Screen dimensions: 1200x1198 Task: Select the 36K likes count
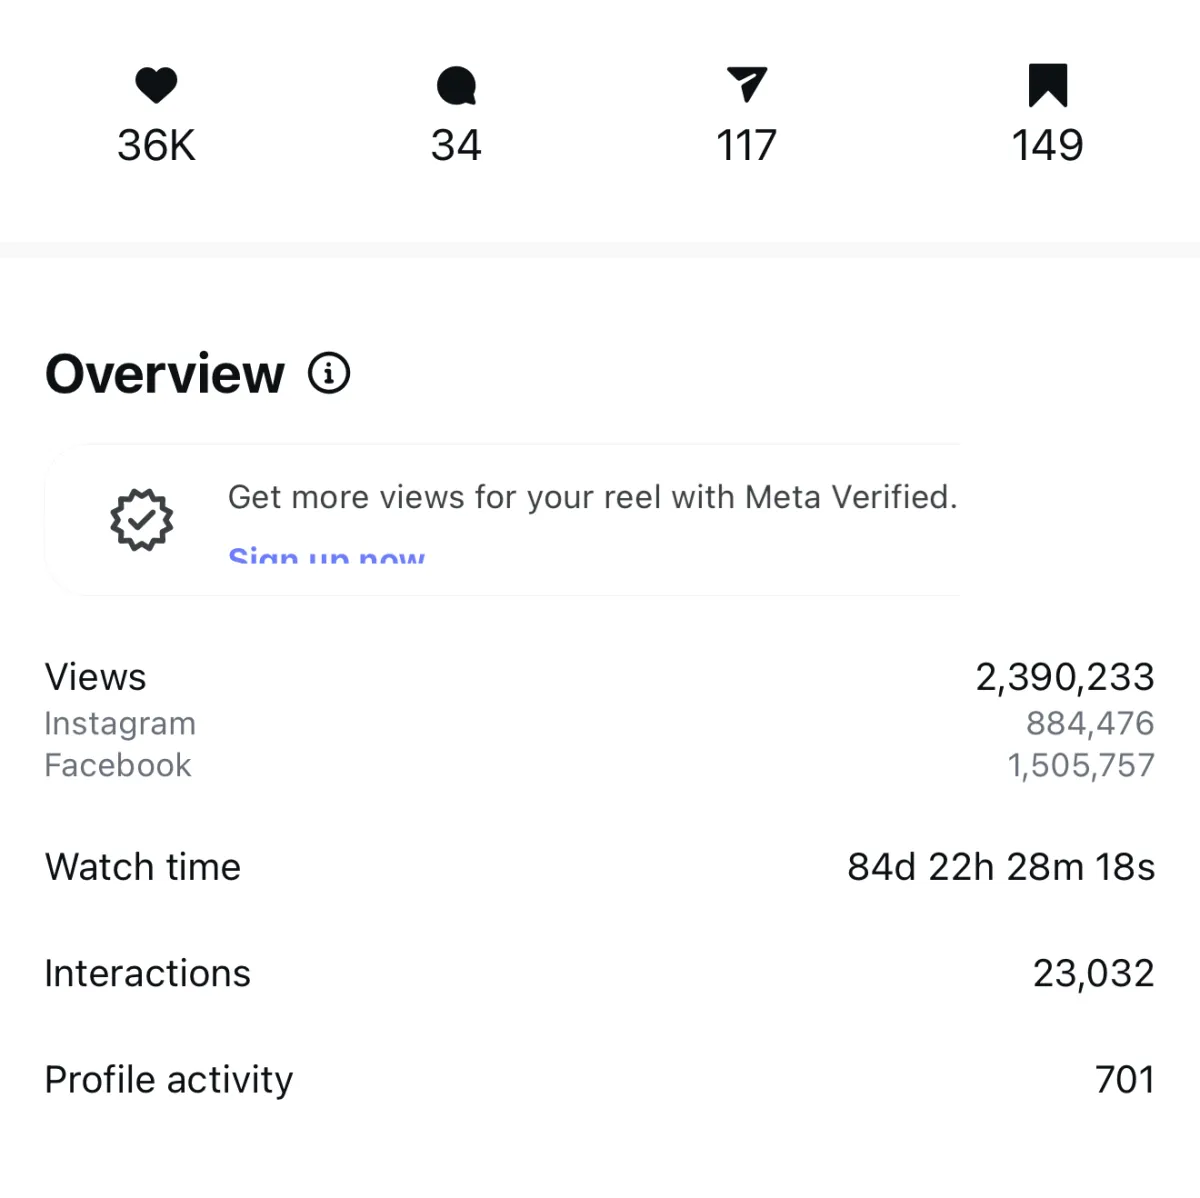(156, 146)
